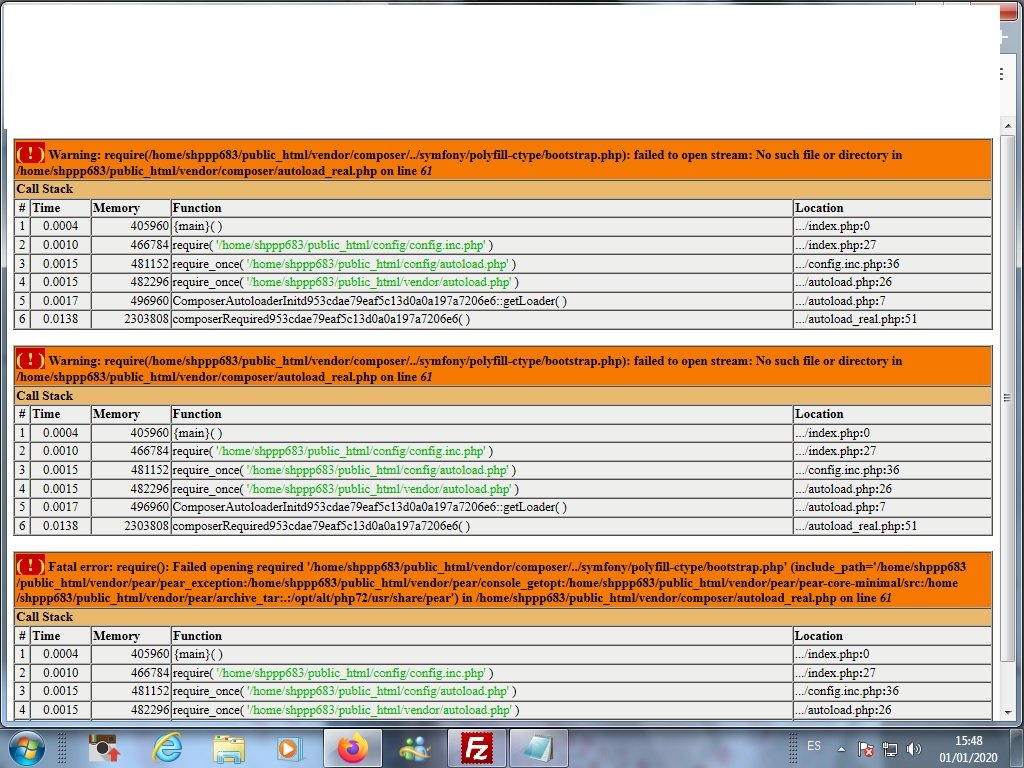
Task: Click '::getLoader( )' function cell in second Warning table
Action: (x=370, y=507)
